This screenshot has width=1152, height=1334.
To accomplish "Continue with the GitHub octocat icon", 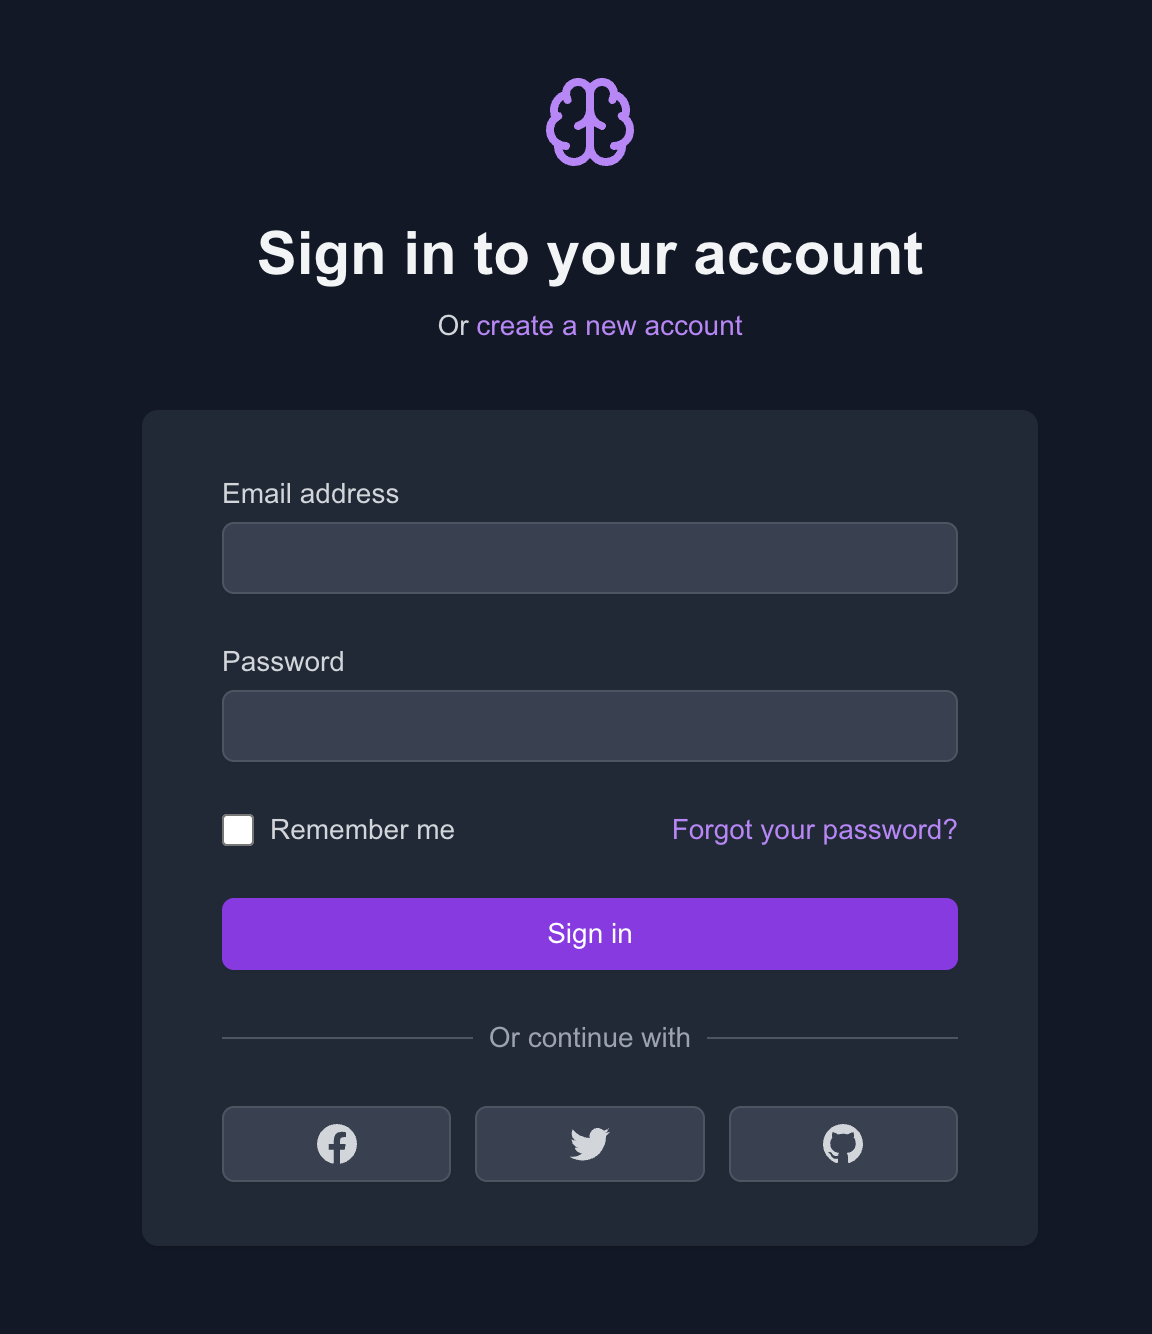I will [843, 1144].
